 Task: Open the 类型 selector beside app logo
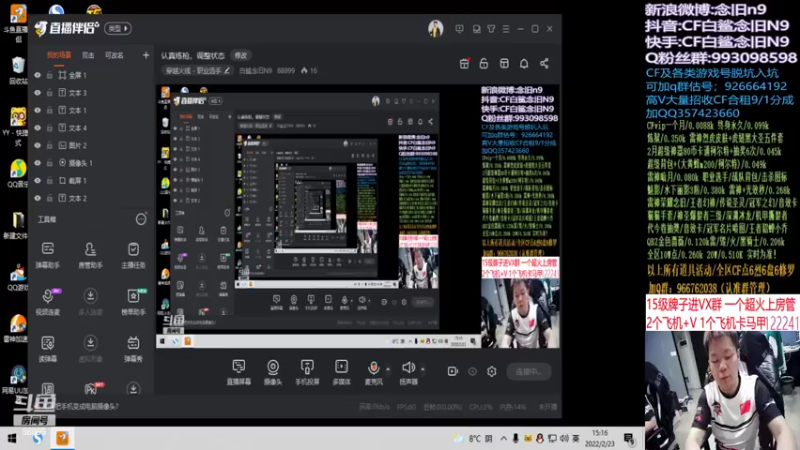[118, 29]
